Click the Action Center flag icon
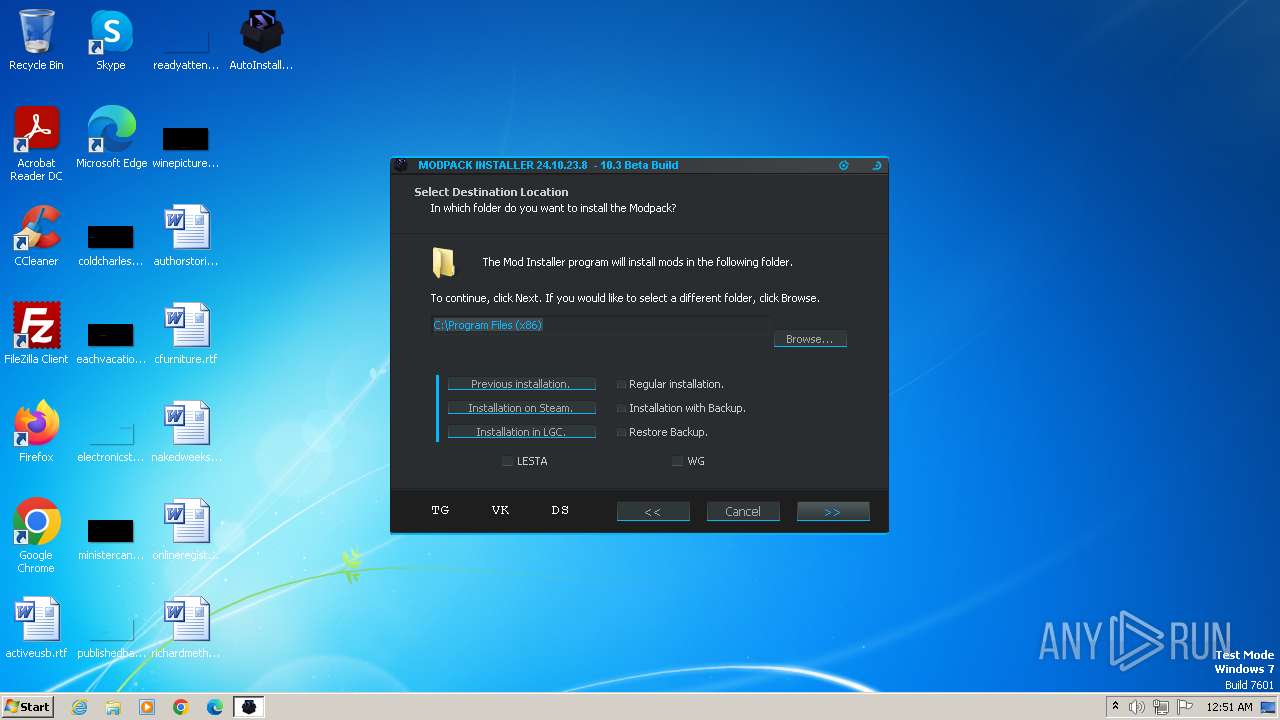Image resolution: width=1280 pixels, height=720 pixels. 1185,707
